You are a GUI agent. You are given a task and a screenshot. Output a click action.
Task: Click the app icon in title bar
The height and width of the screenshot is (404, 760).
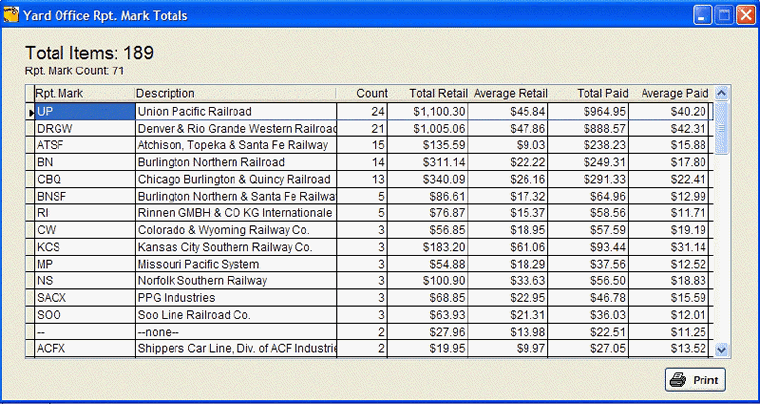coord(12,15)
